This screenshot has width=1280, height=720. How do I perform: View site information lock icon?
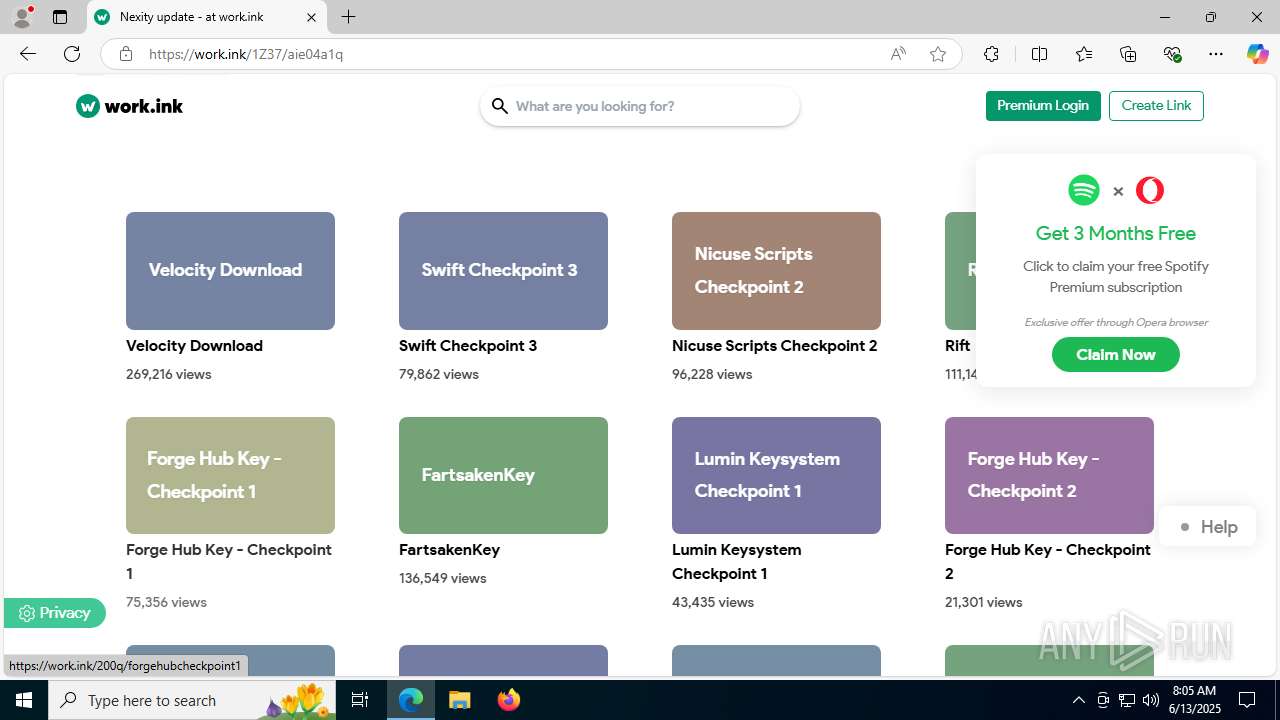pyautogui.click(x=126, y=54)
